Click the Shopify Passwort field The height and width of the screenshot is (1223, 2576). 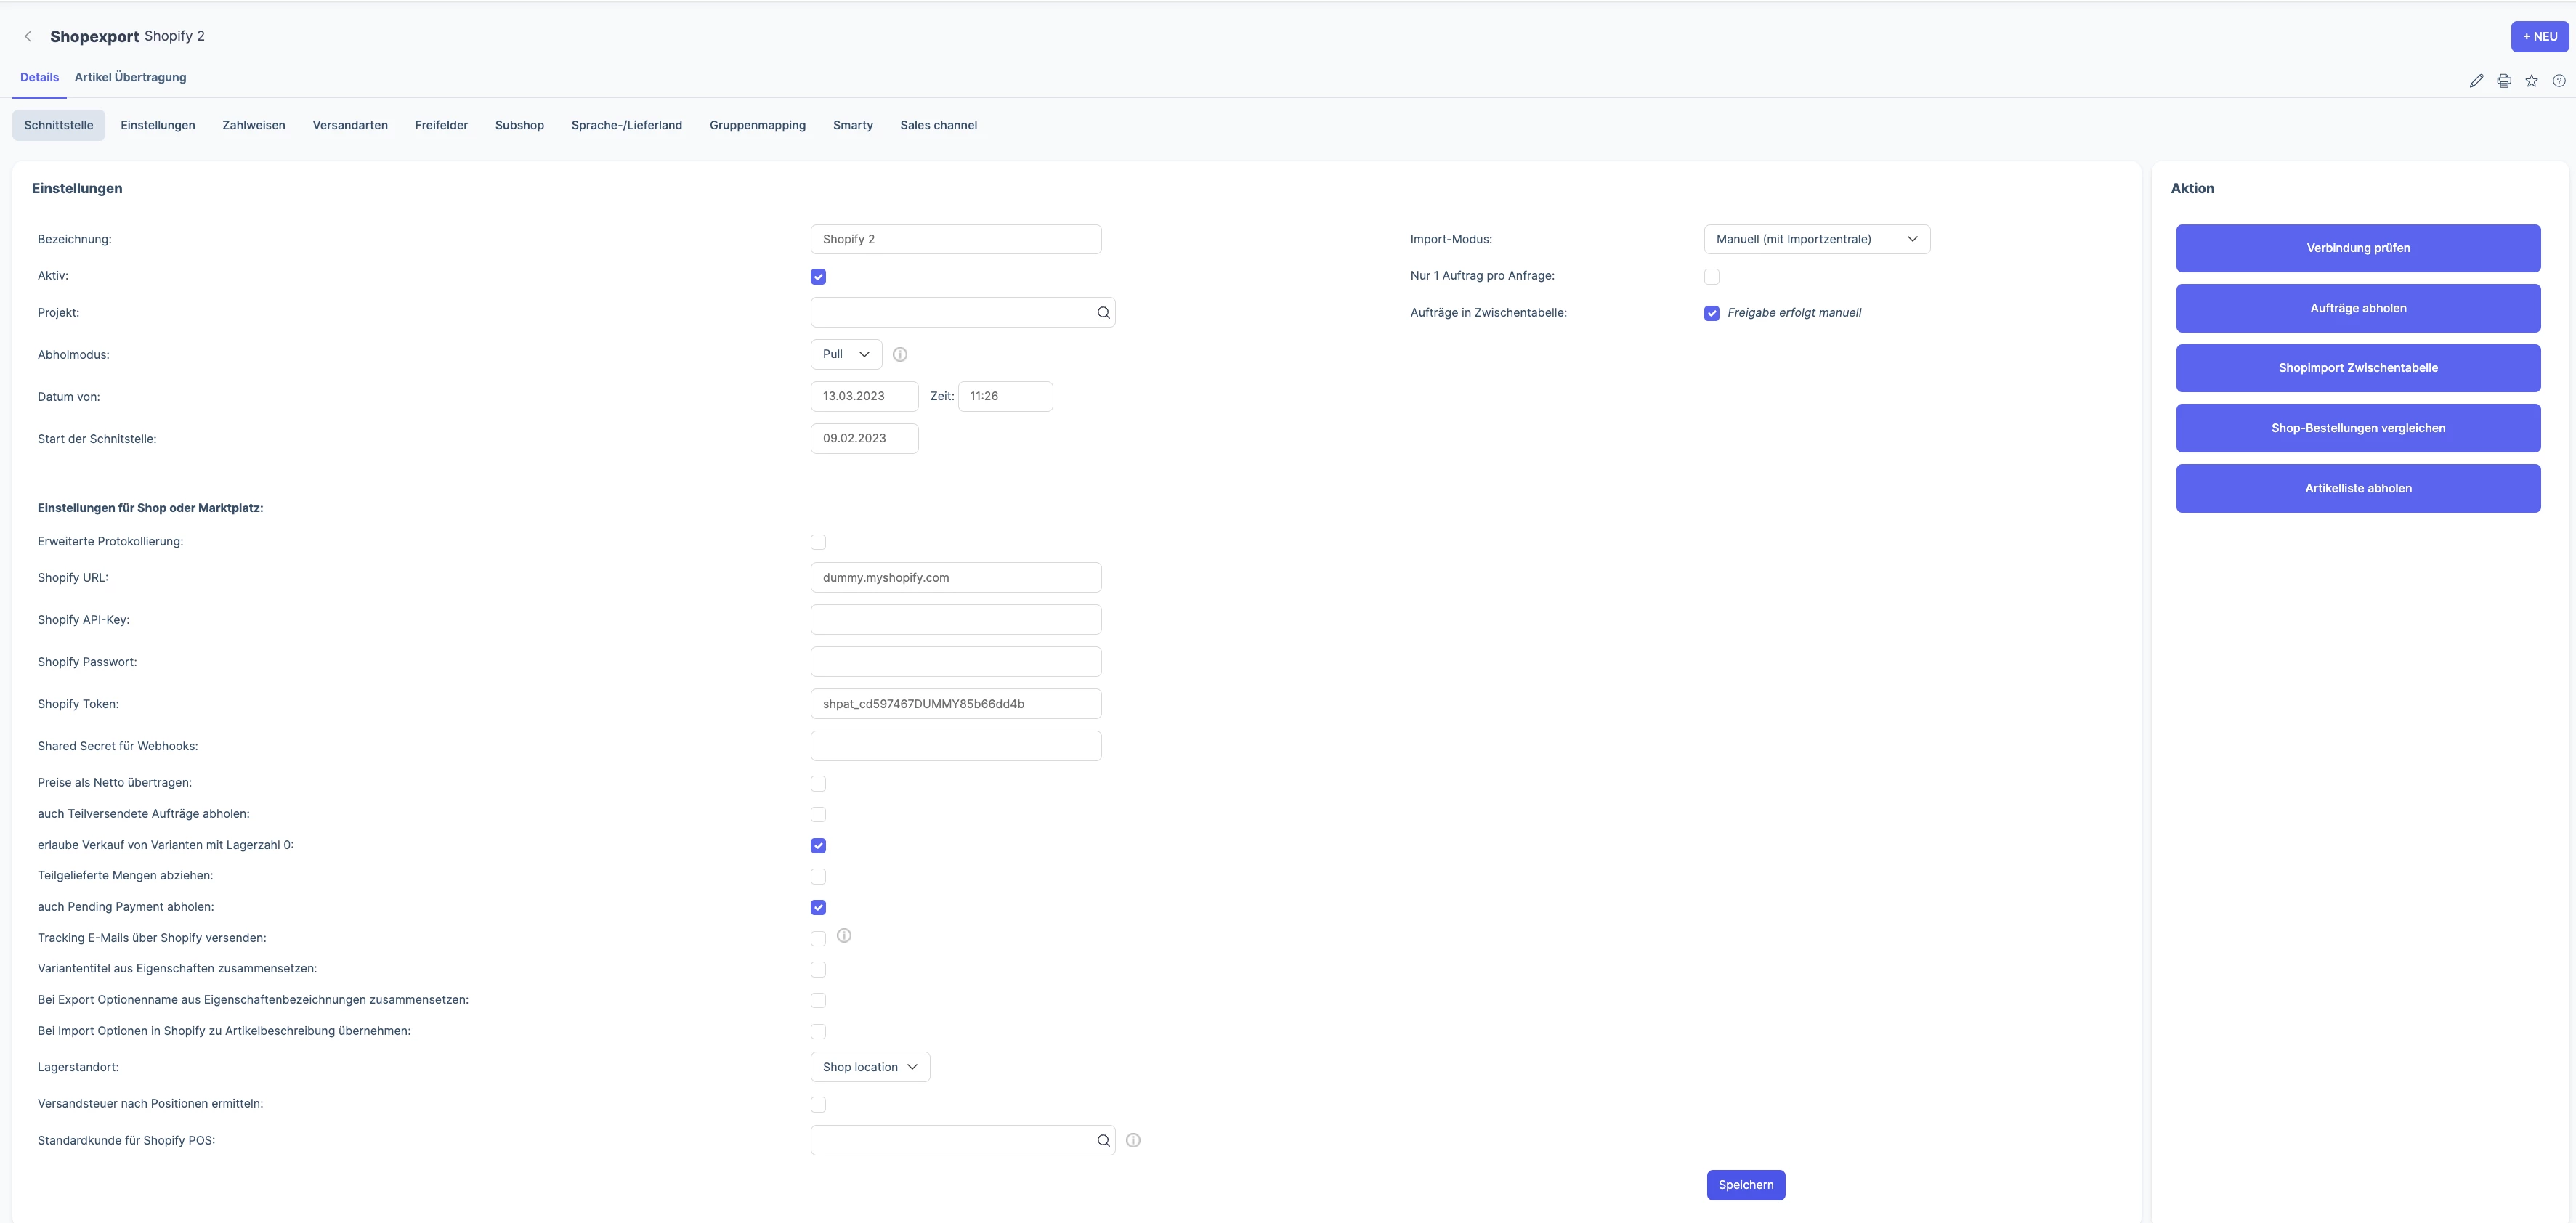pyautogui.click(x=955, y=662)
